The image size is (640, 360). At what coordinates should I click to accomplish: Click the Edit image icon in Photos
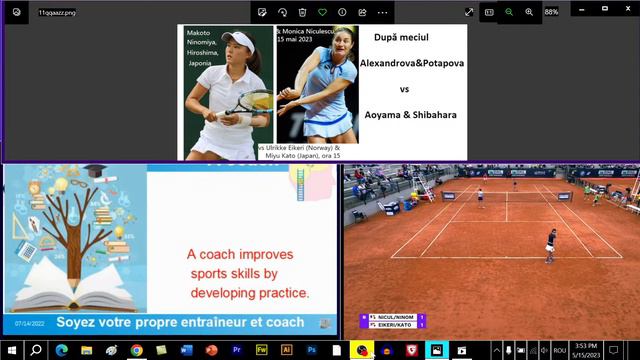tap(262, 13)
